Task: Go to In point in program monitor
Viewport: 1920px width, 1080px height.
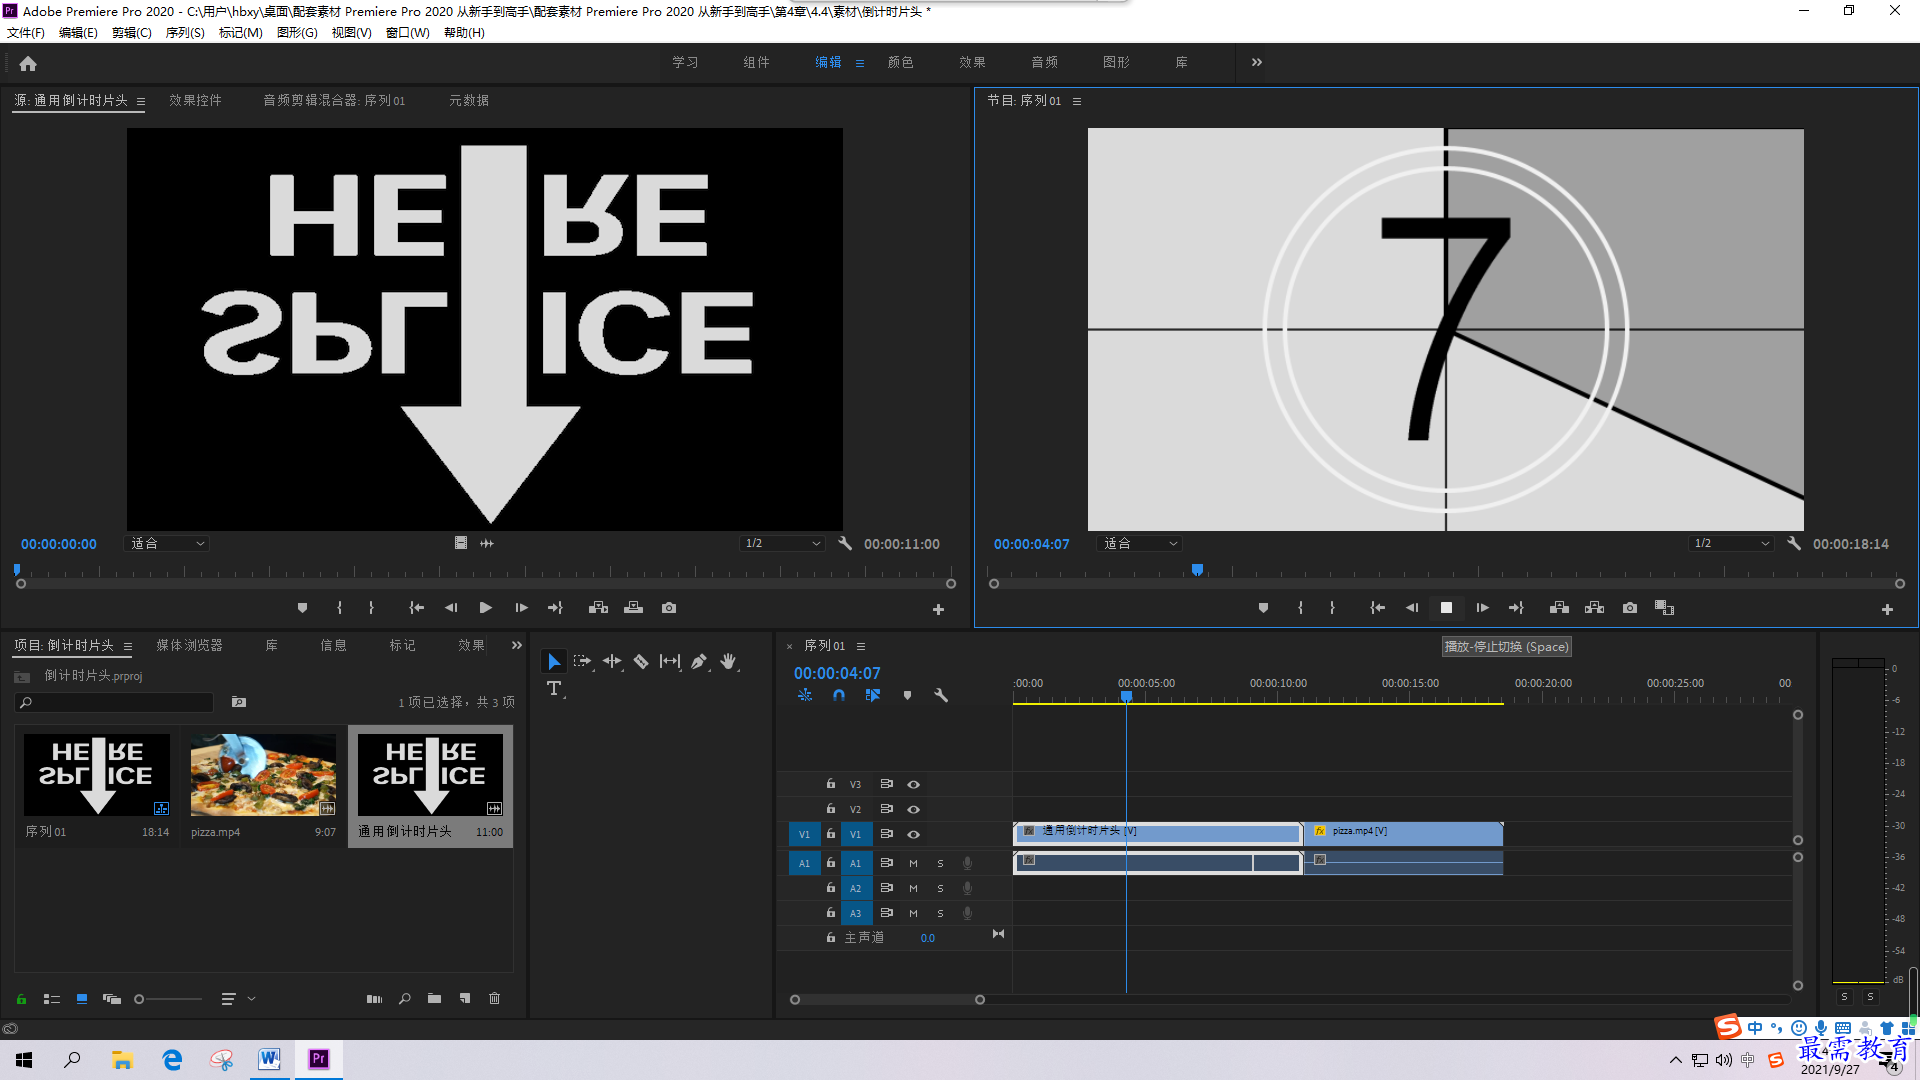Action: 1377,608
